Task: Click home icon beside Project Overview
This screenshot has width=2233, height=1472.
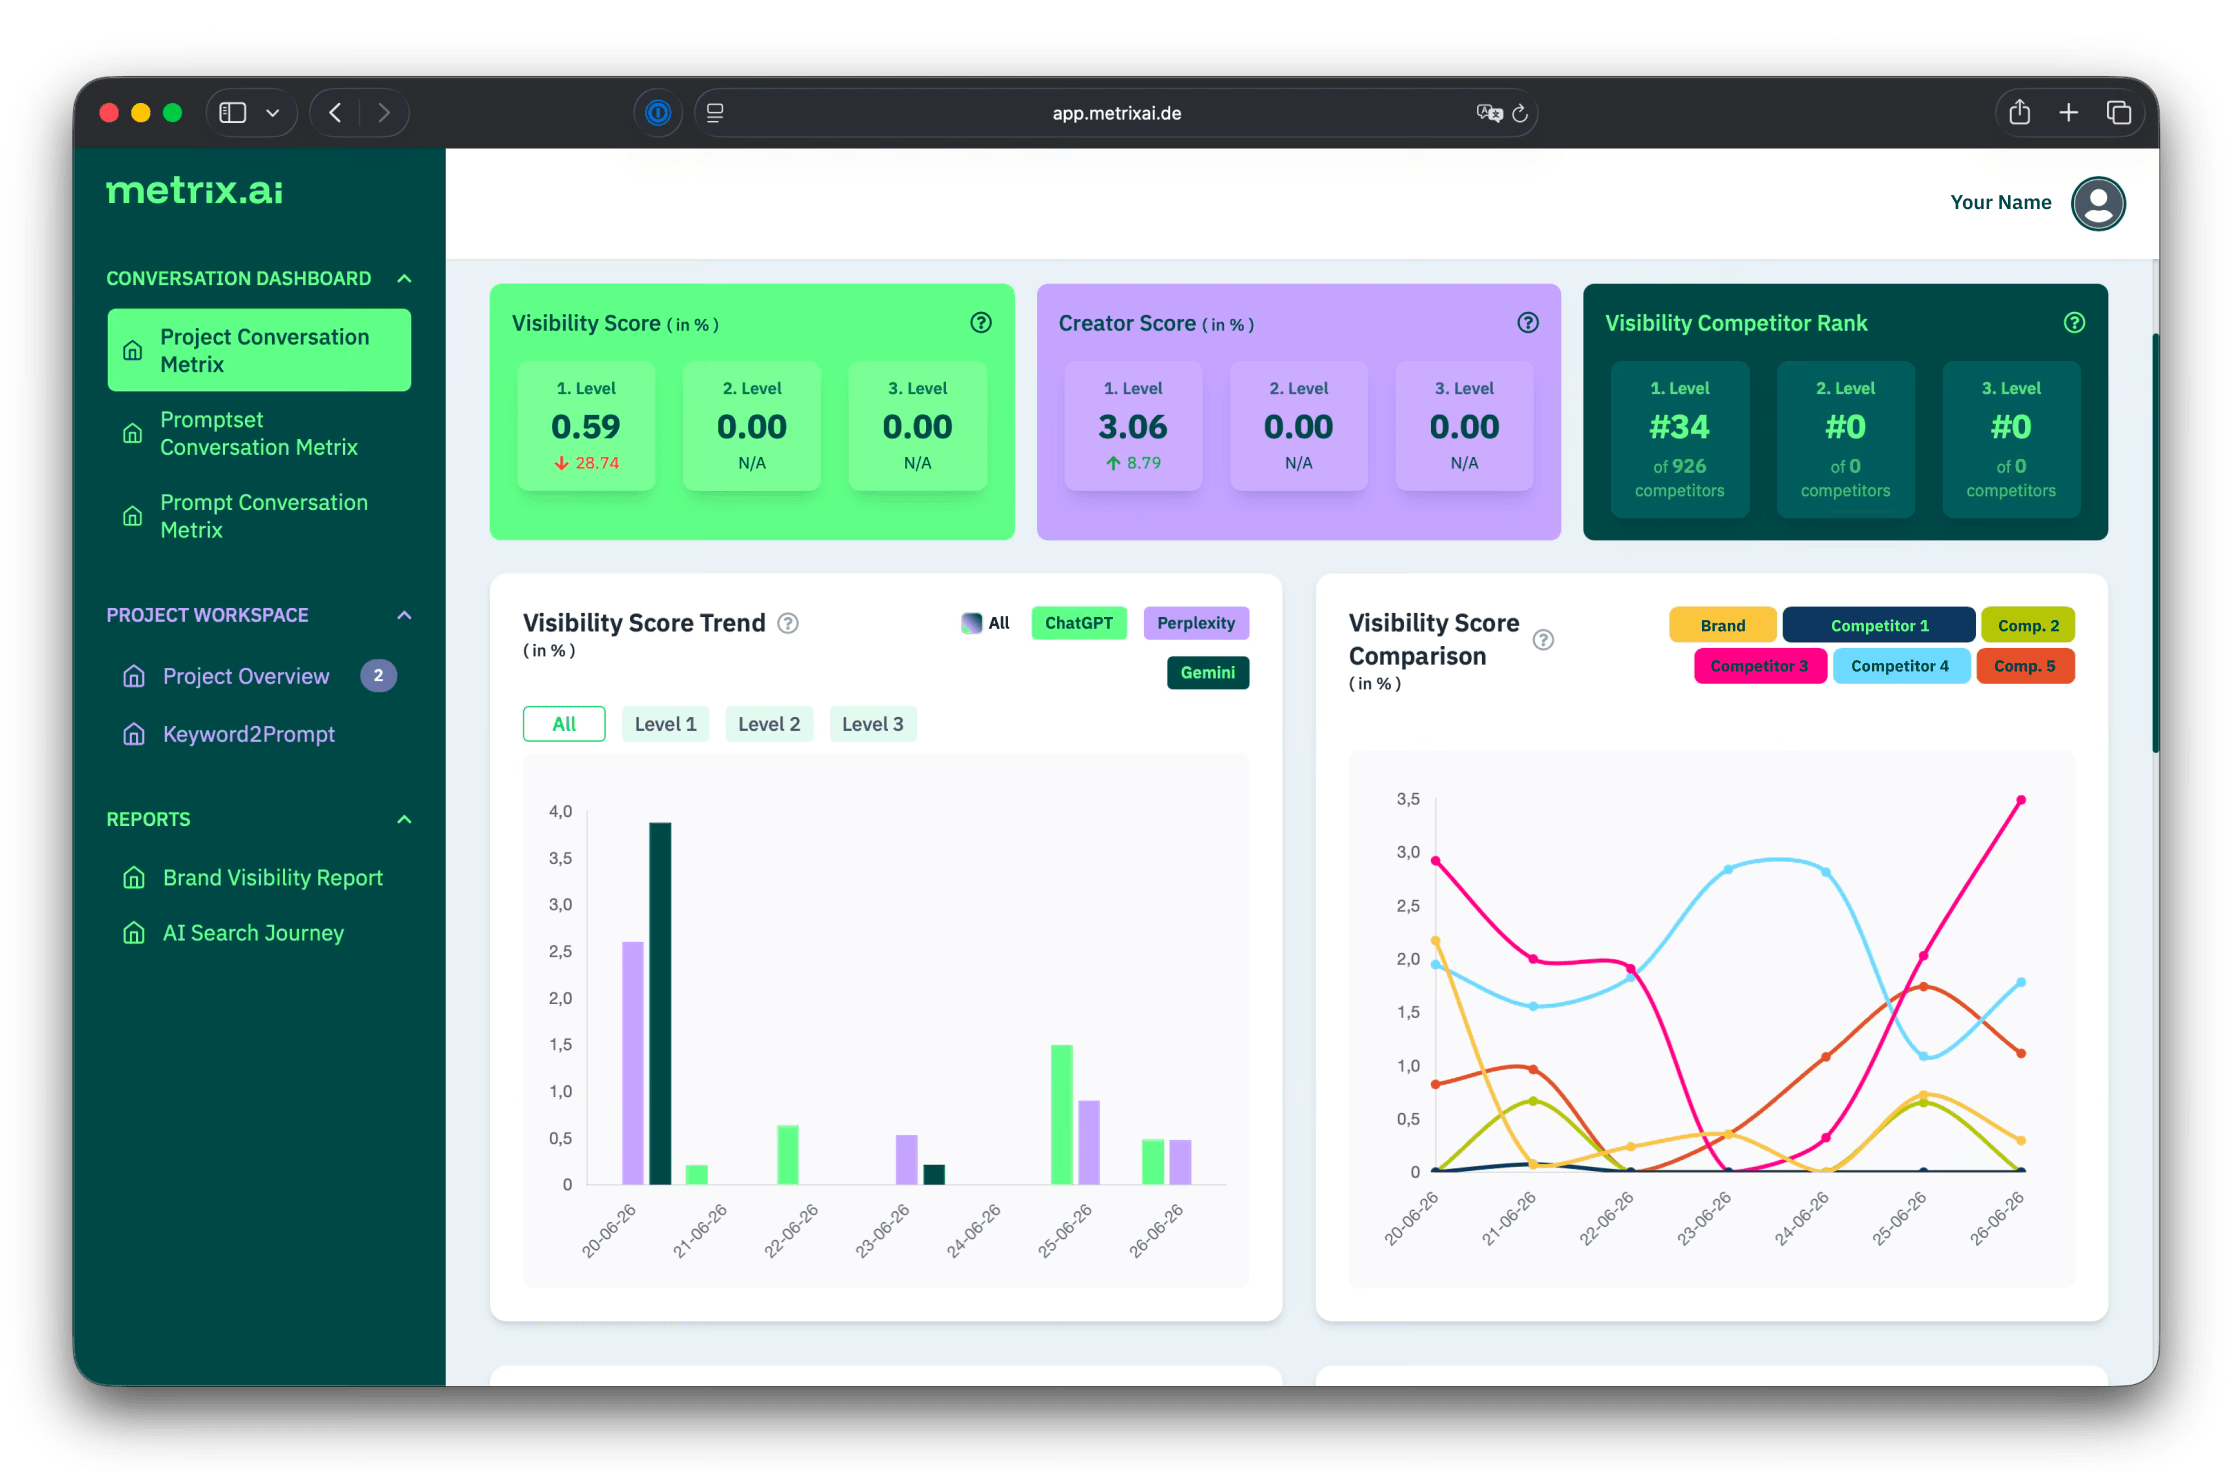Action: tap(134, 676)
